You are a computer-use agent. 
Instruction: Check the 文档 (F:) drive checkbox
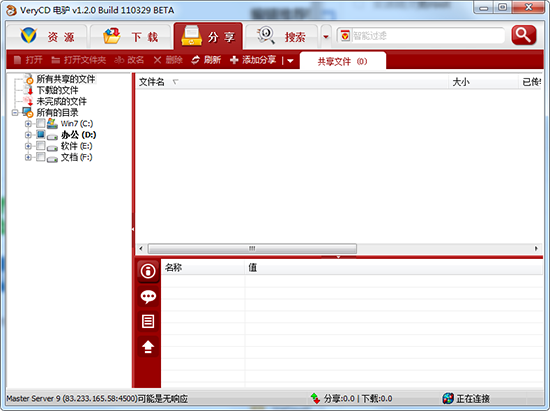[x=41, y=157]
